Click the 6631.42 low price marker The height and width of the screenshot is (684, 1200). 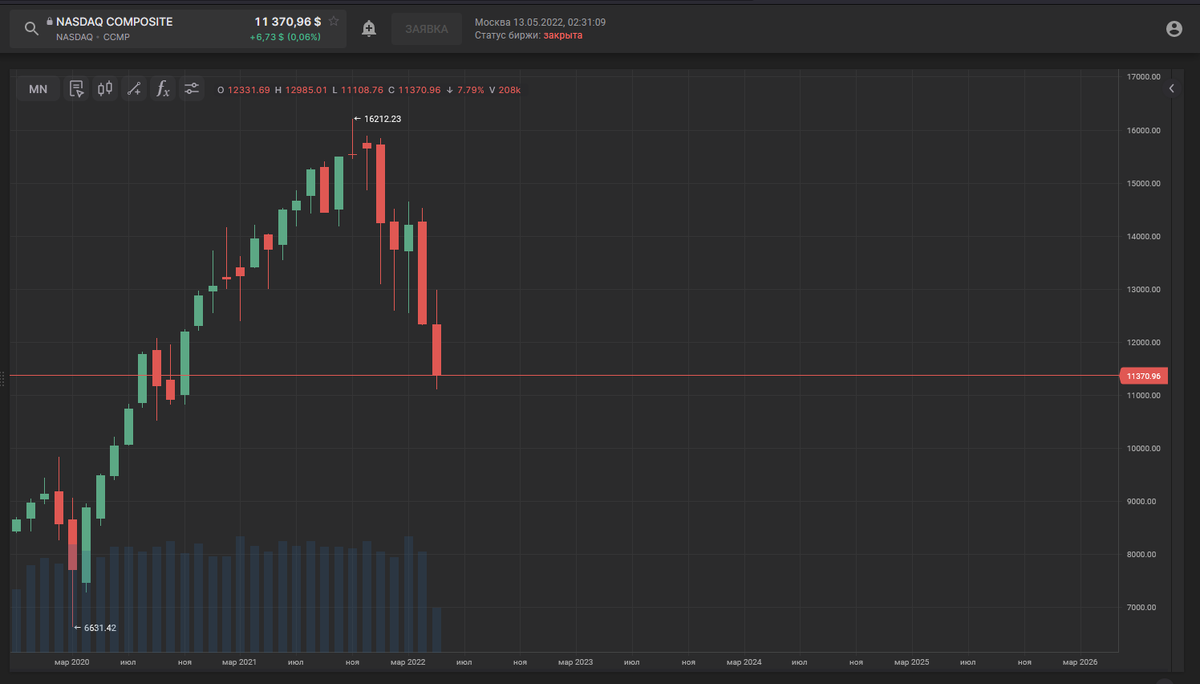[95, 628]
